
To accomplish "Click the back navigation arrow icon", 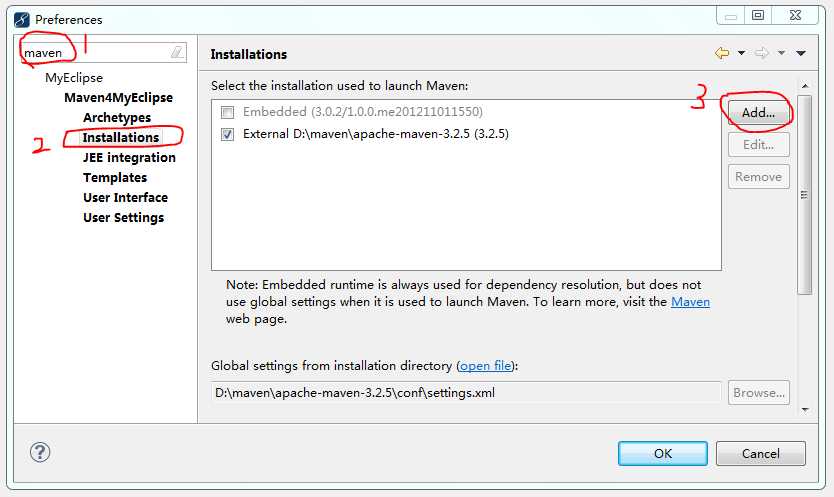I will (722, 53).
